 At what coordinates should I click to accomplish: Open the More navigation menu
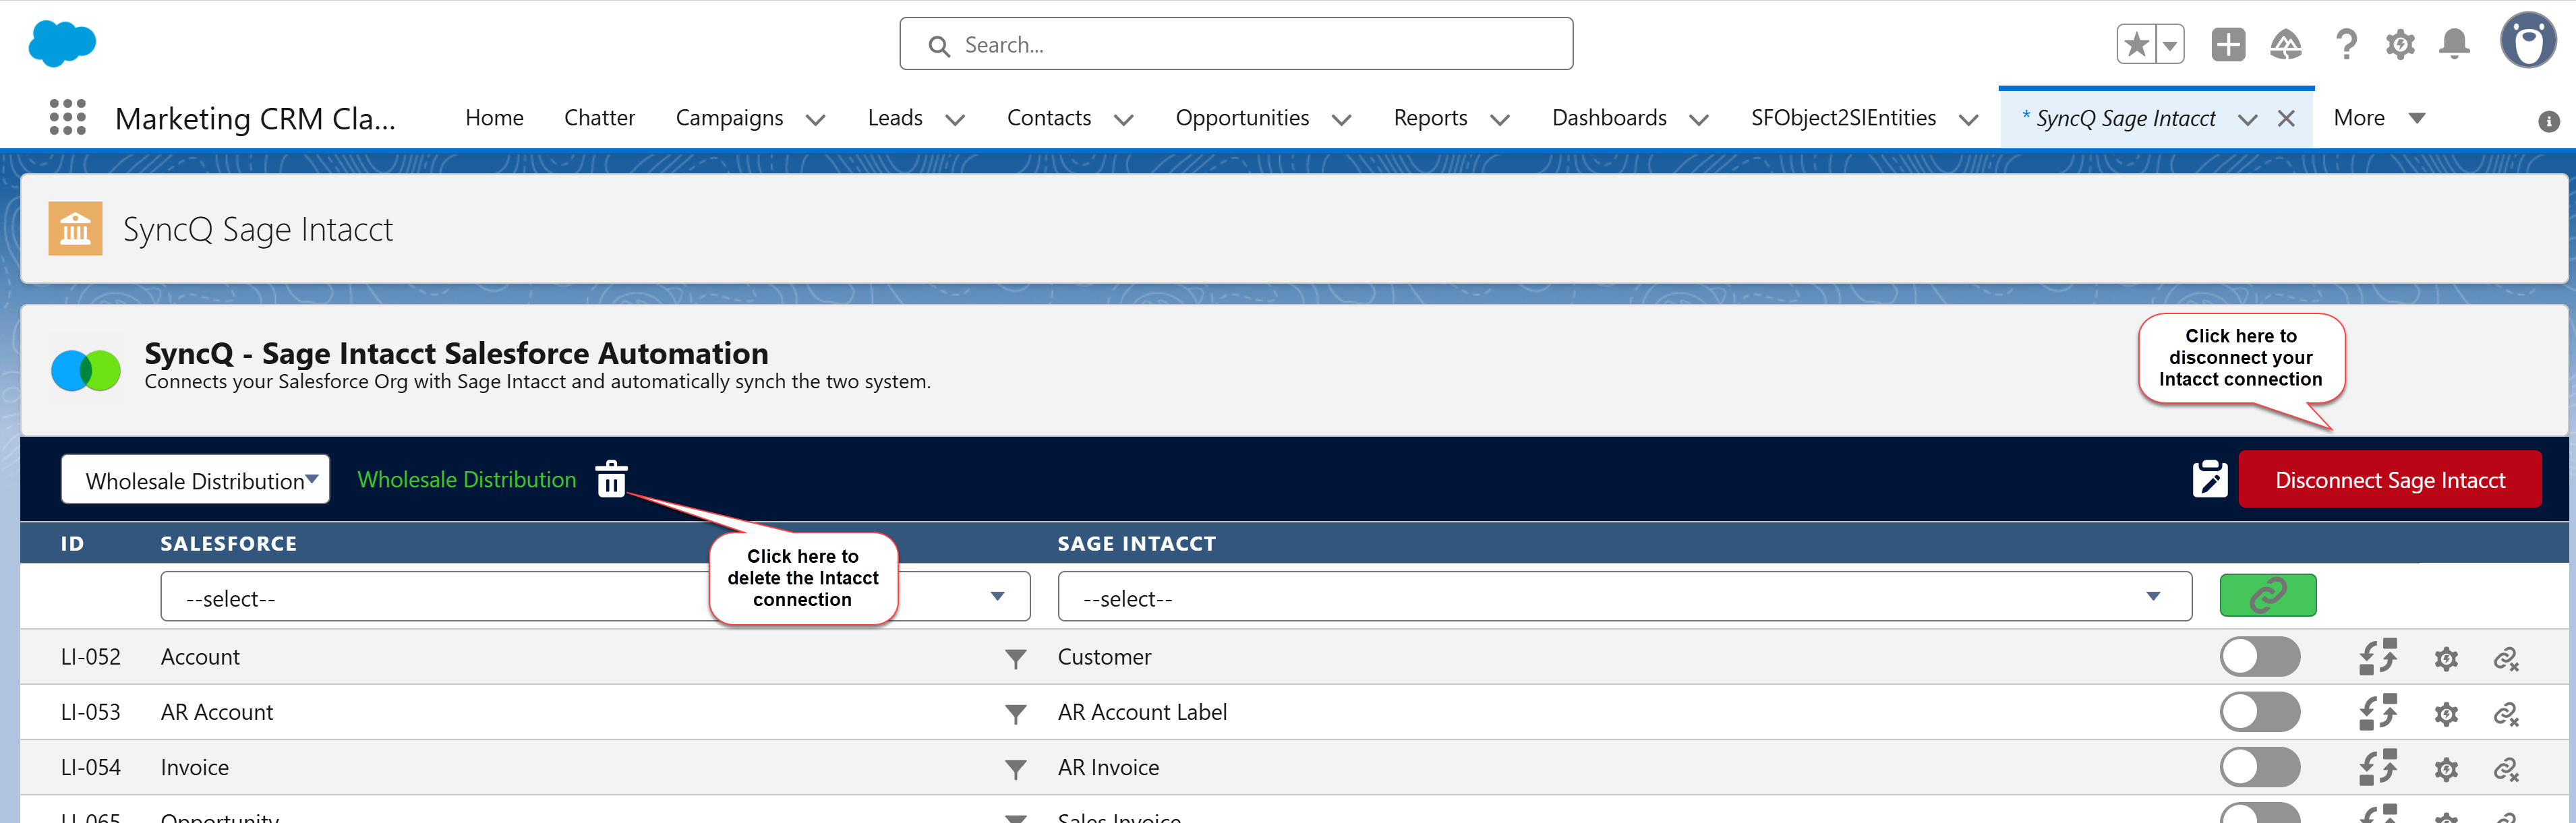tap(2379, 118)
